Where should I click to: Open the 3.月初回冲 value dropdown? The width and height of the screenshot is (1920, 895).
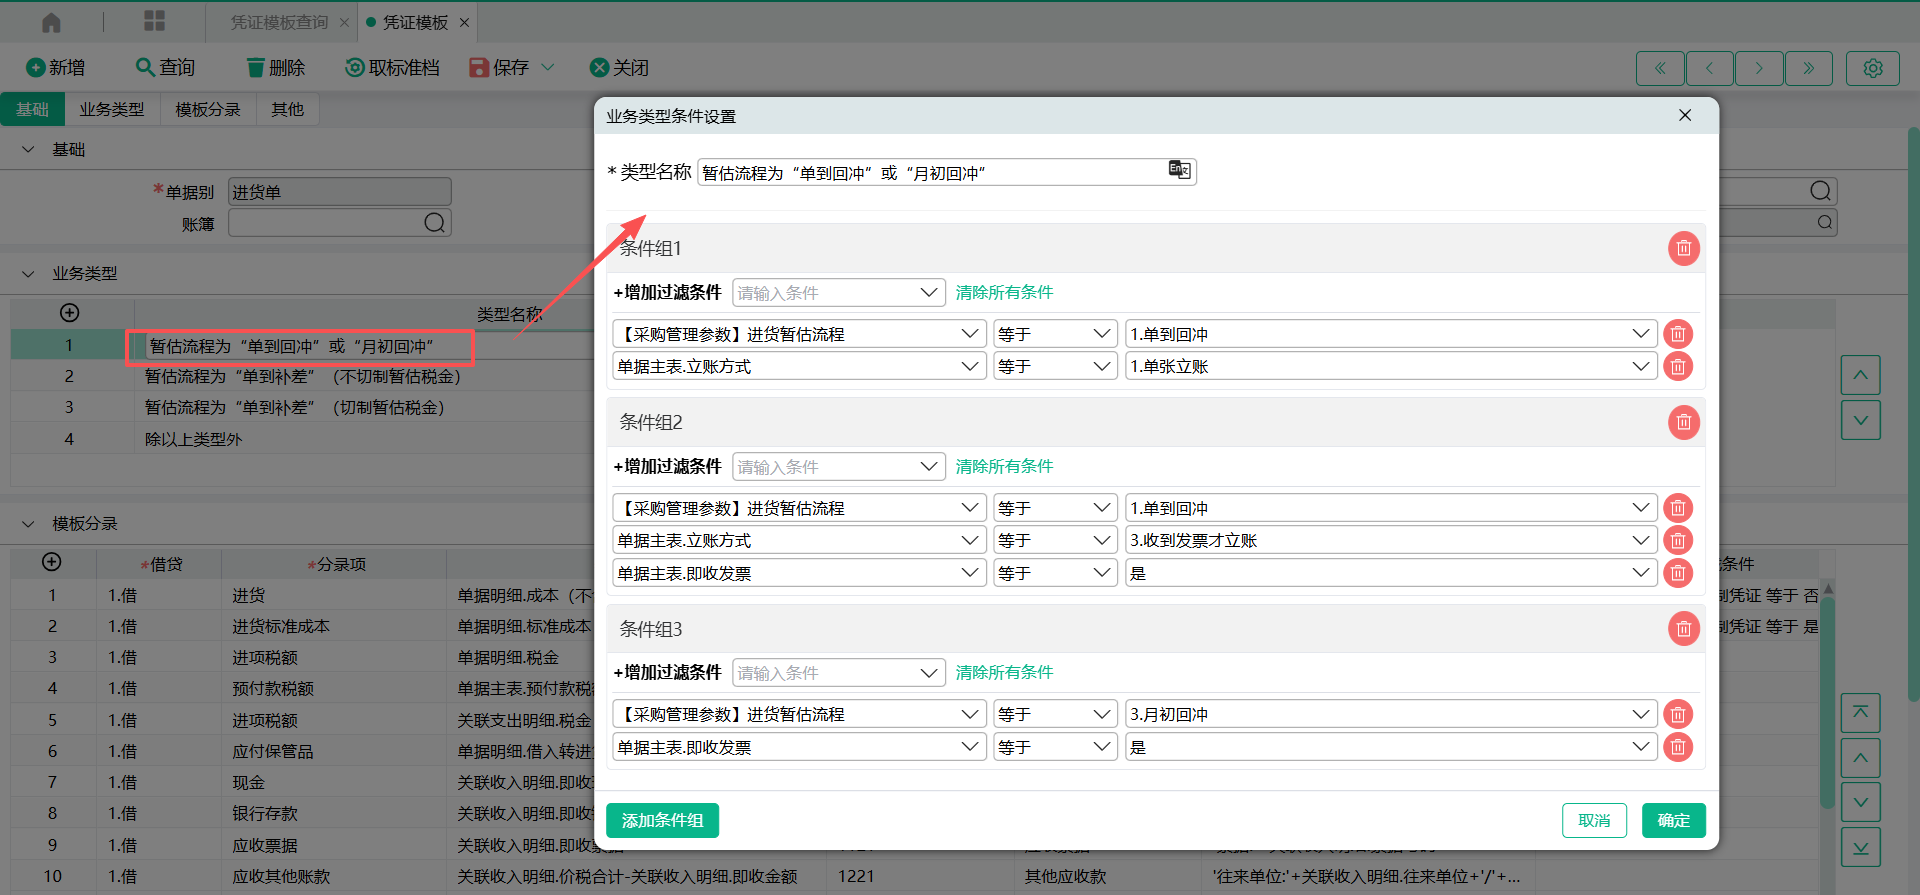(1391, 714)
